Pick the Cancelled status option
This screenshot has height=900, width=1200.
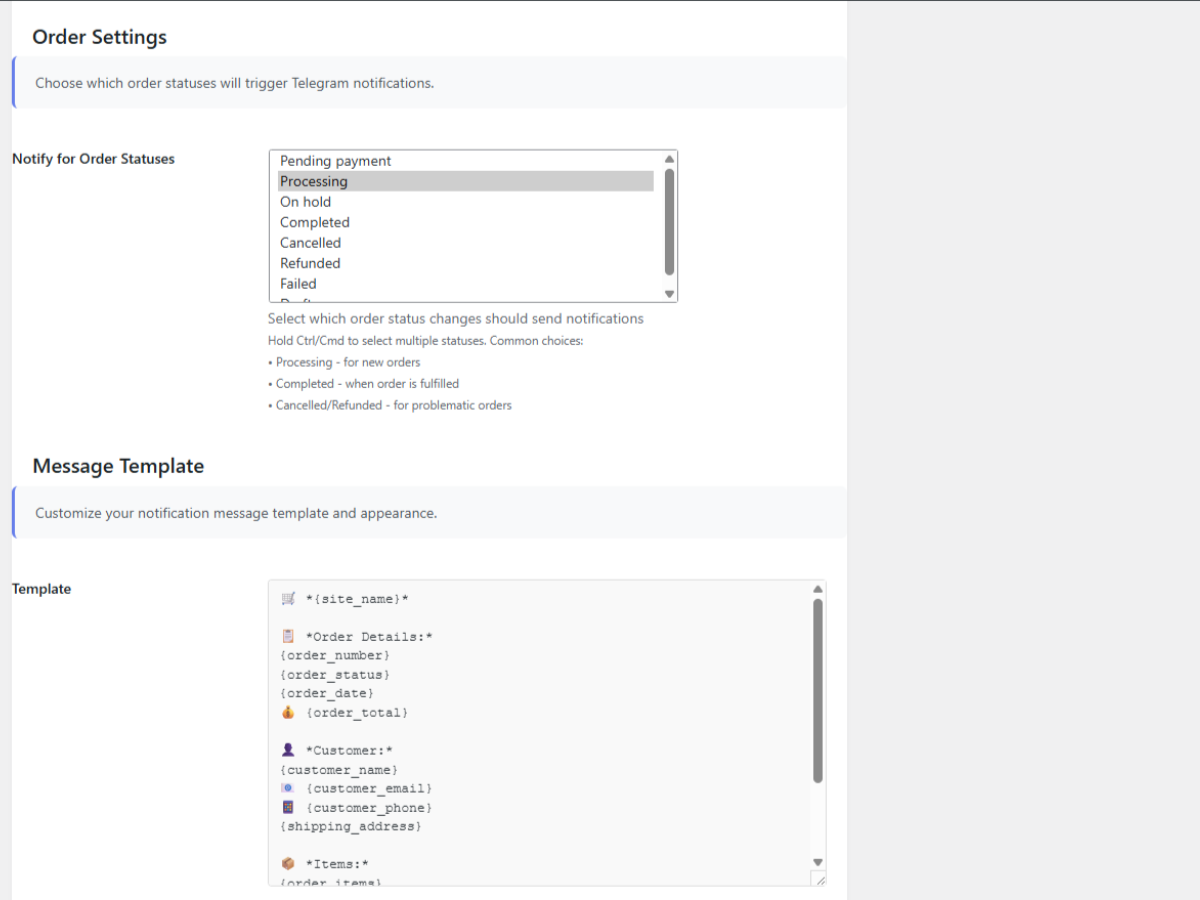click(x=310, y=243)
